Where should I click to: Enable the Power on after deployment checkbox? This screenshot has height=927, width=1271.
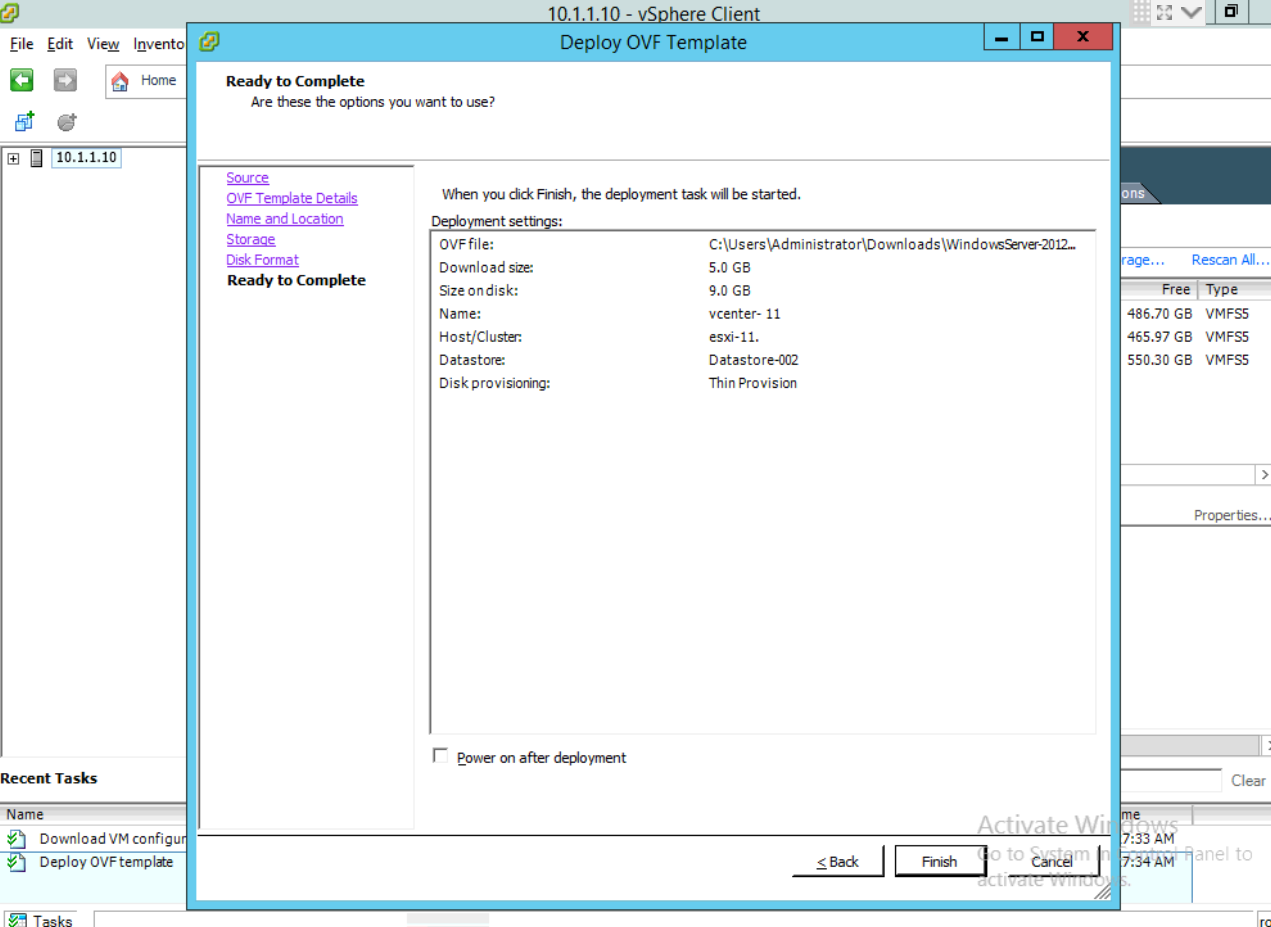[440, 756]
